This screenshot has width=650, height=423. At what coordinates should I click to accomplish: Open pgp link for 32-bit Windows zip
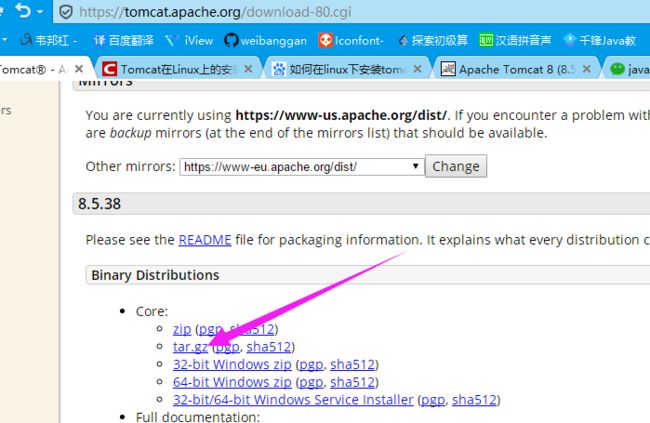311,365
